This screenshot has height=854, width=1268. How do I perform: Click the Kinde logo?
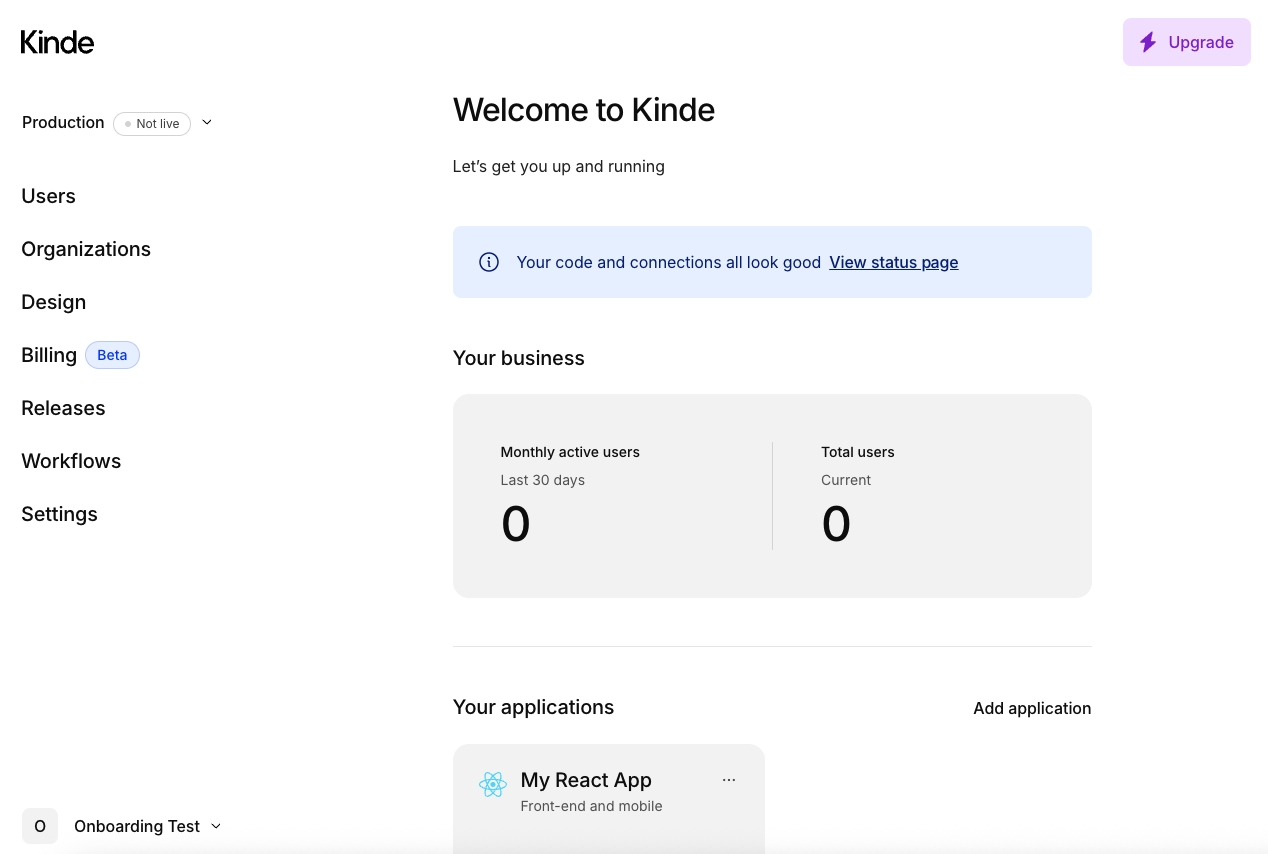(57, 42)
